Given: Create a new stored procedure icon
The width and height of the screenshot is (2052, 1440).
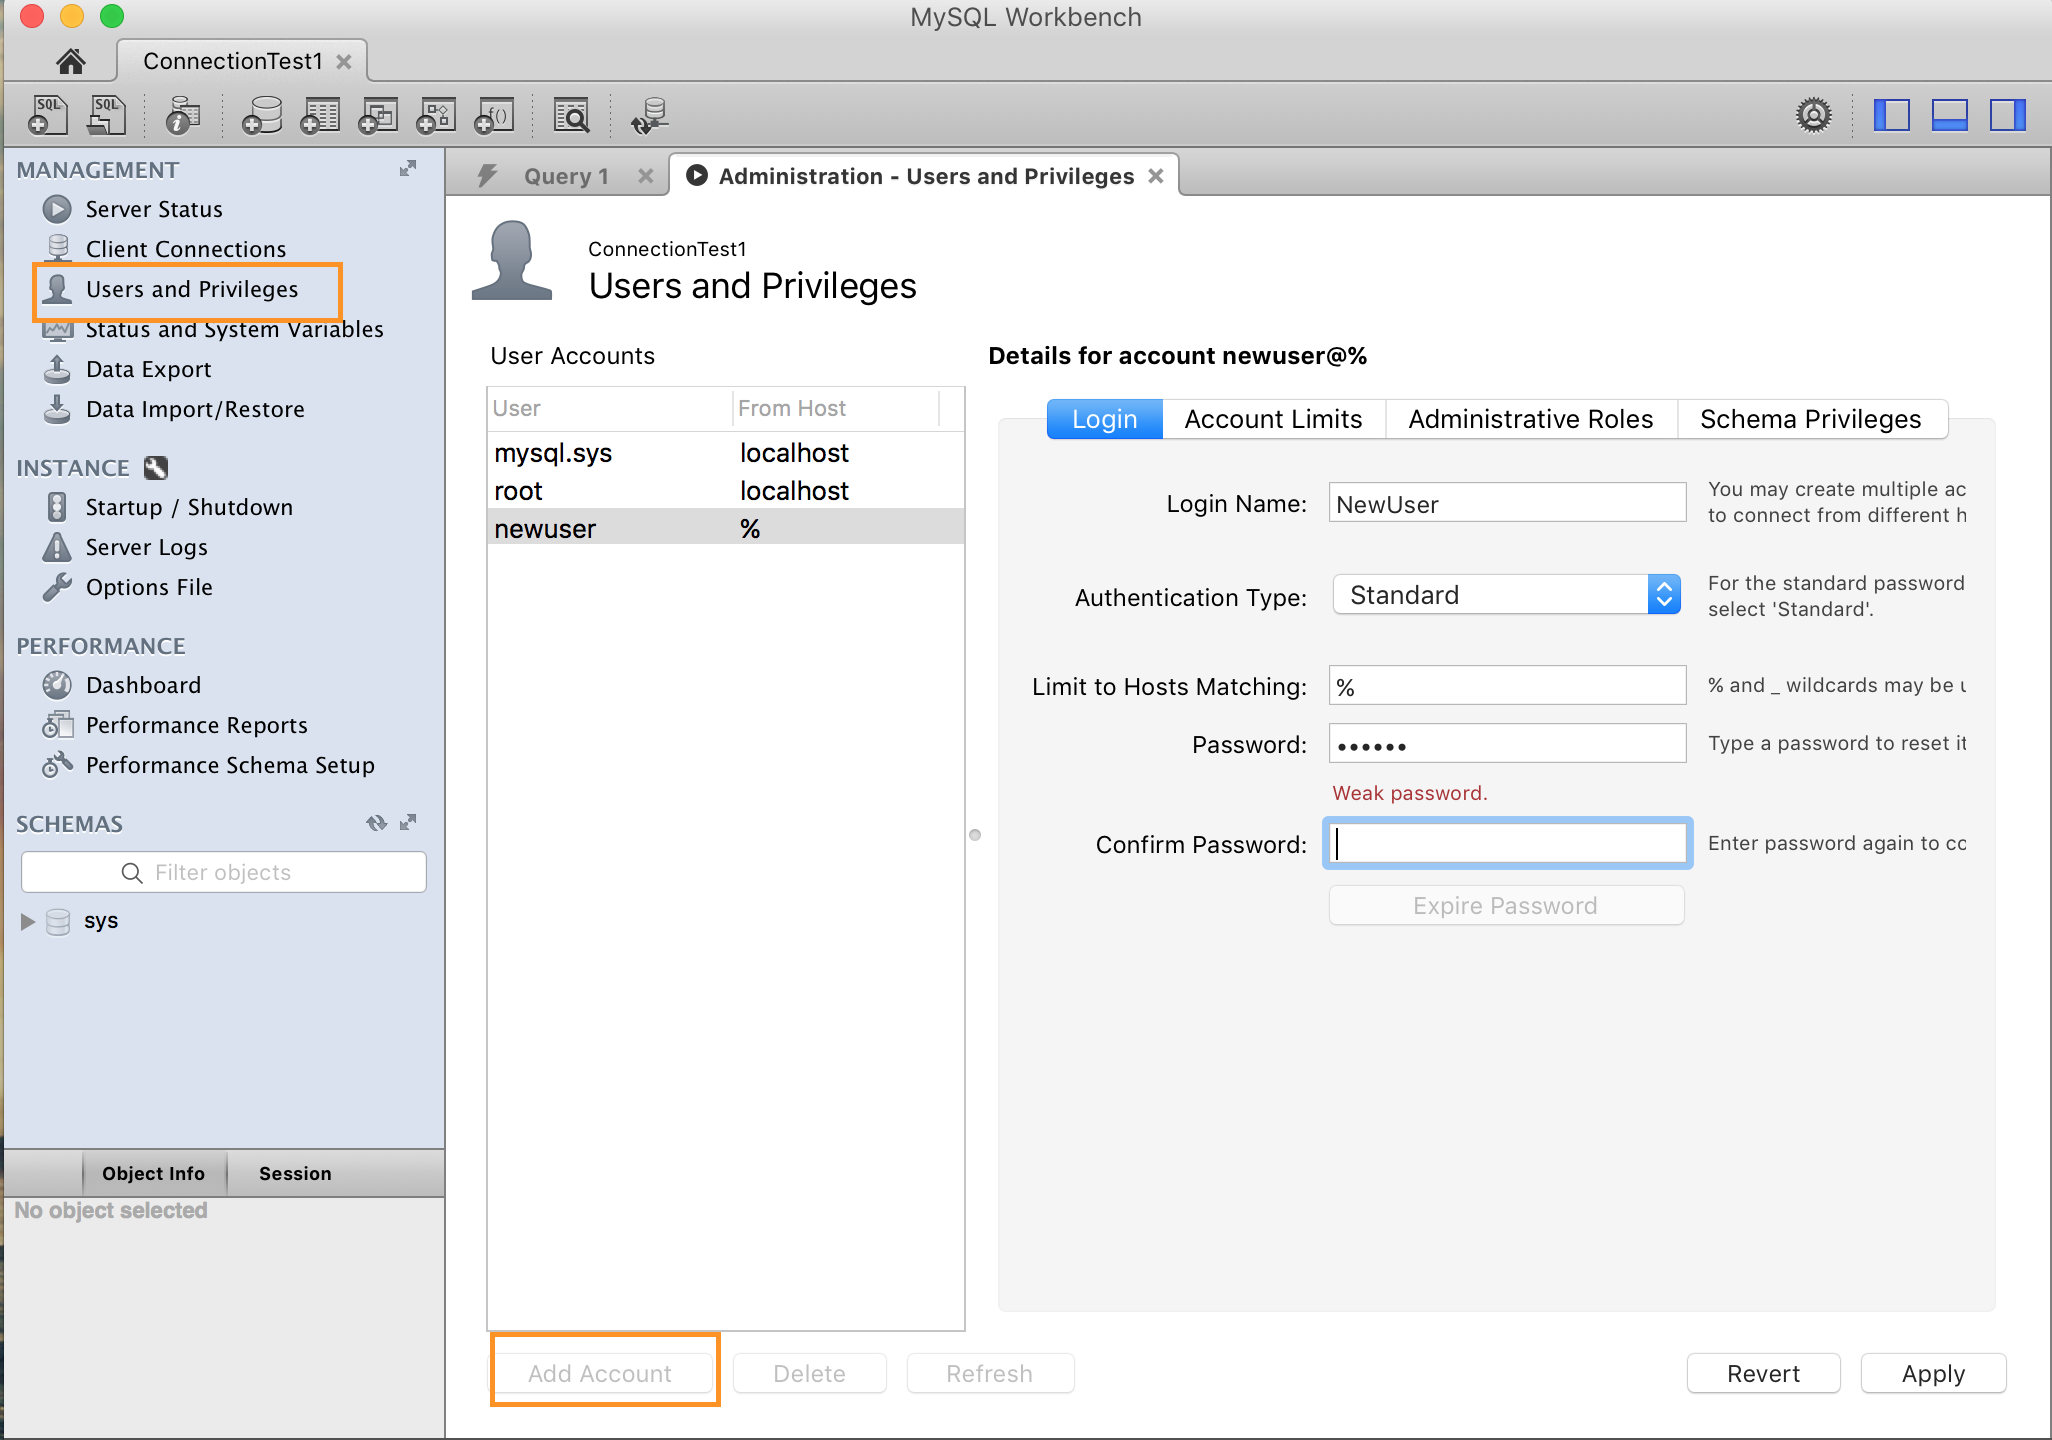Looking at the screenshot, I should pos(436,115).
